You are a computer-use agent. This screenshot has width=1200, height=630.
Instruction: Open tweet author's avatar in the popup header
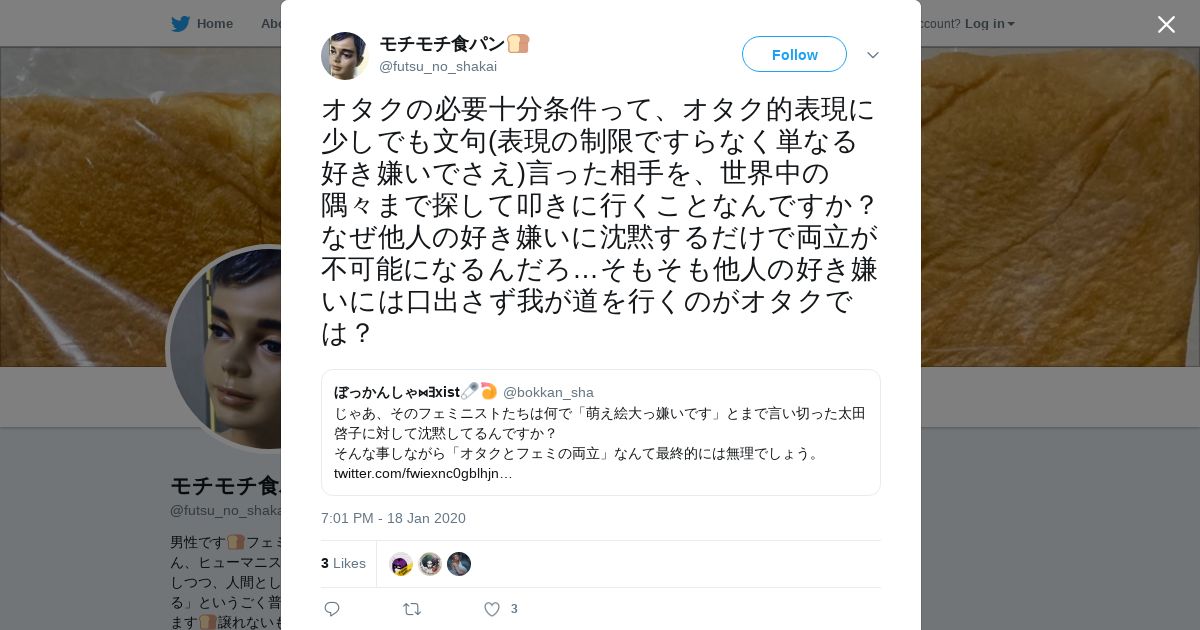pos(345,55)
